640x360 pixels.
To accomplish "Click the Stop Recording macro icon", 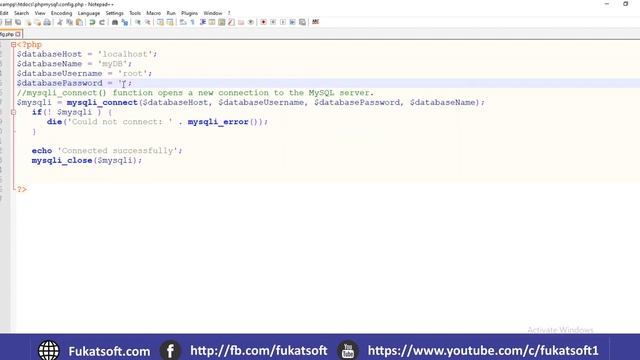I will (x=273, y=22).
